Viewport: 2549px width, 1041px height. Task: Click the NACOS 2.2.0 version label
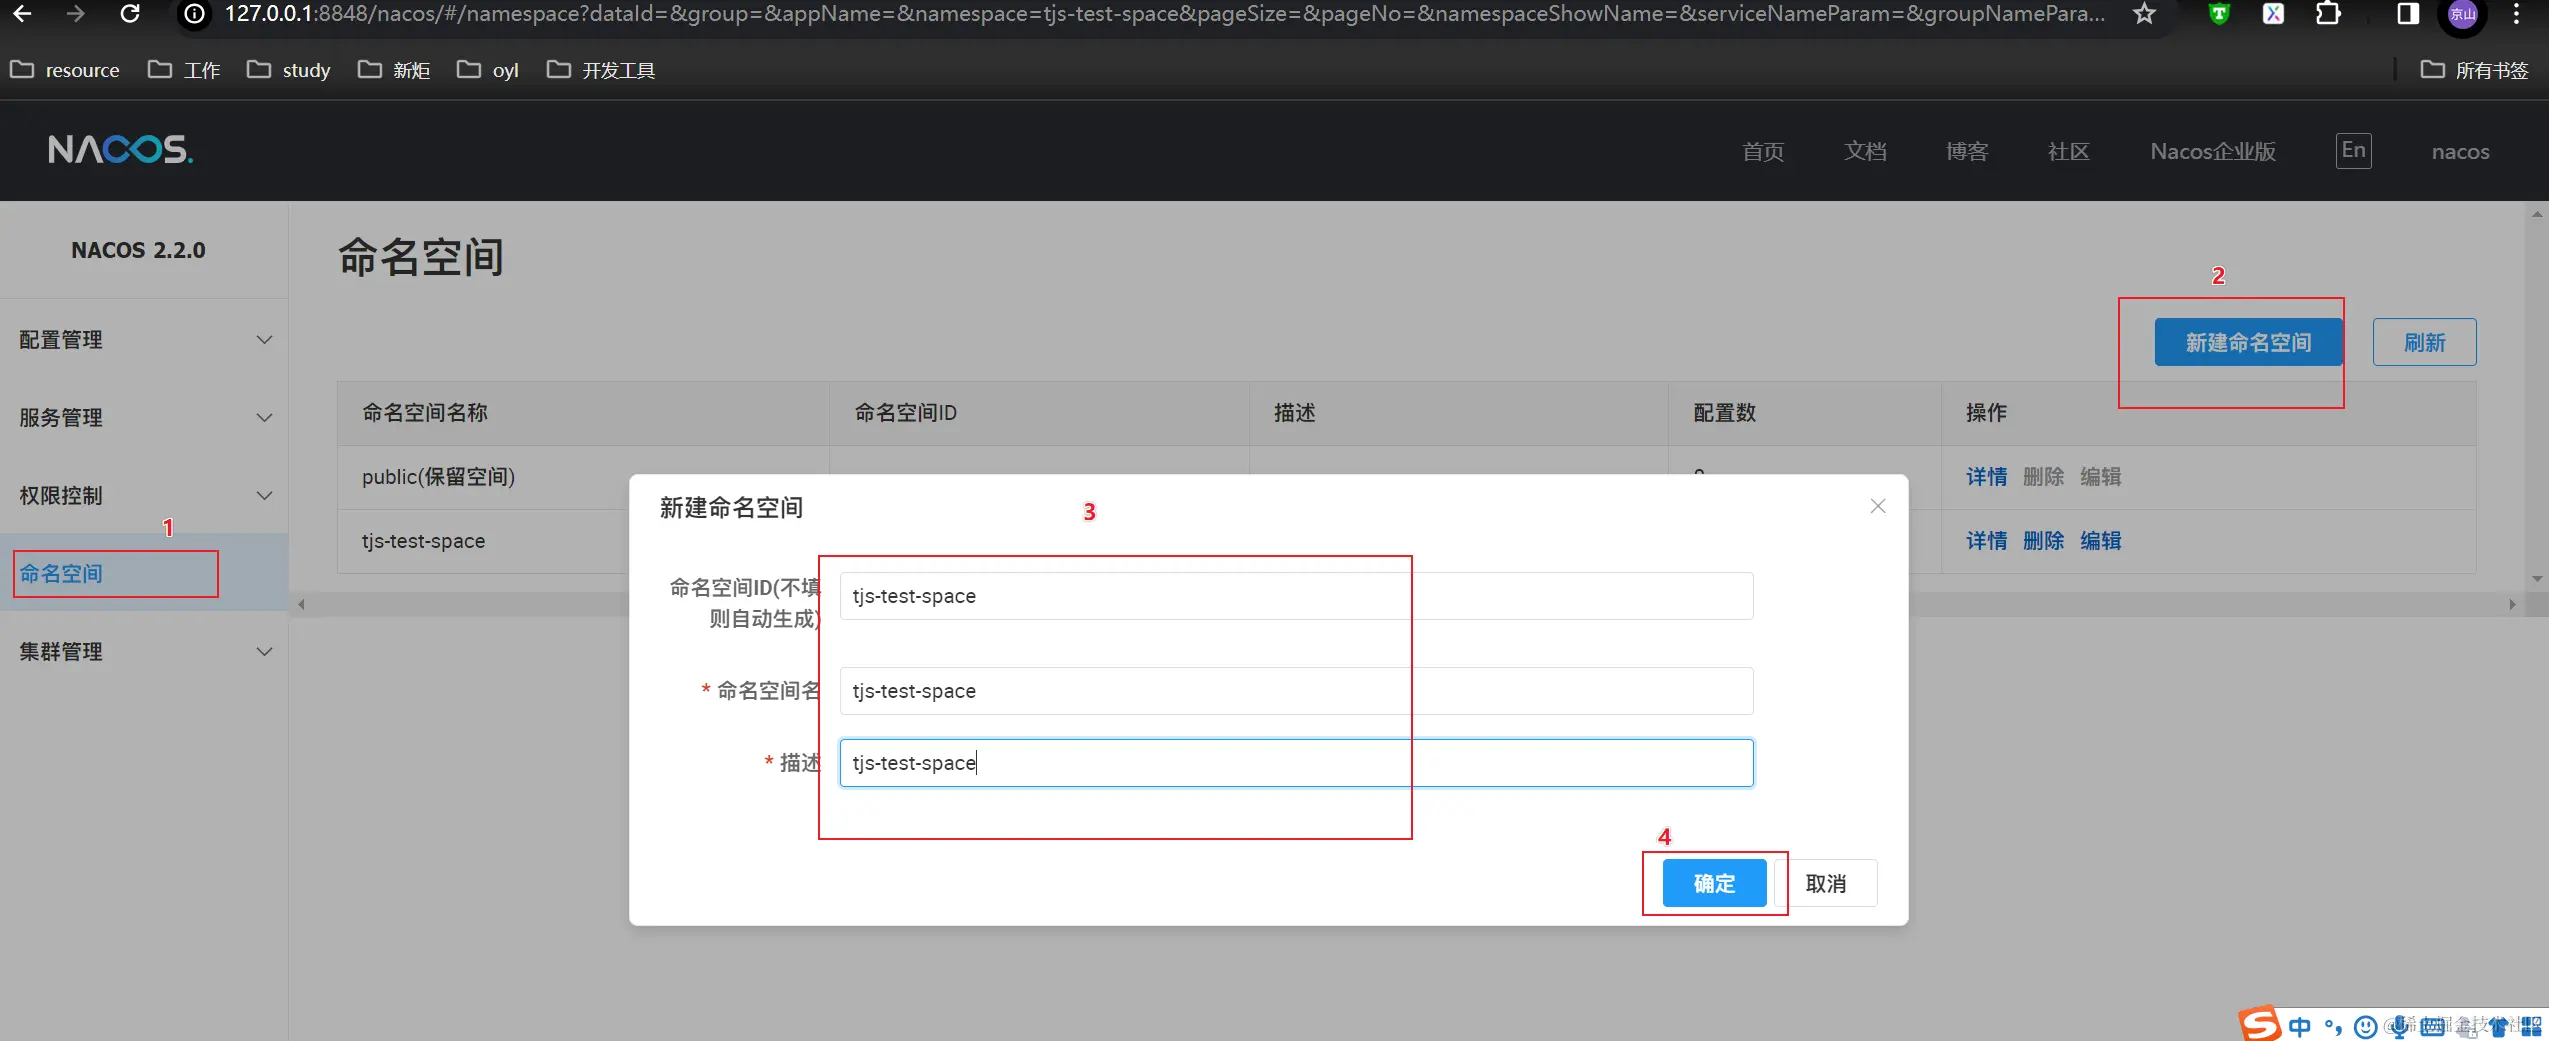tap(138, 250)
